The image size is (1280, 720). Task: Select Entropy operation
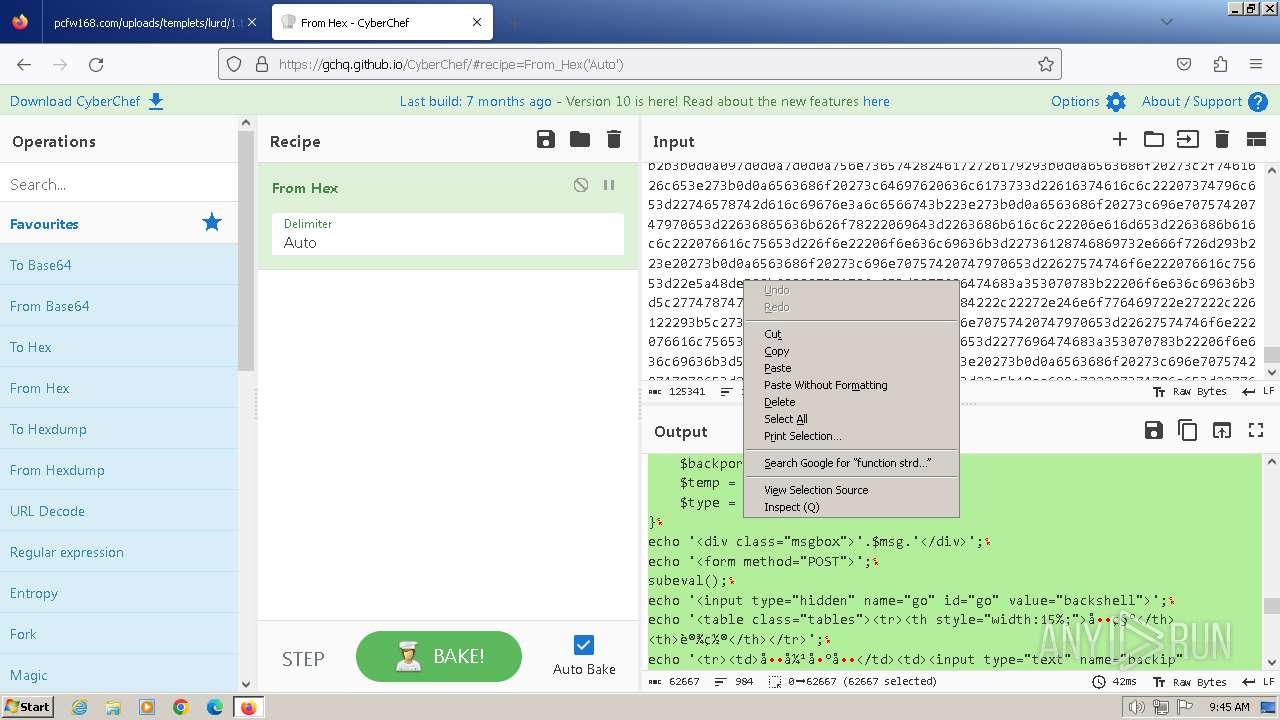pos(118,593)
